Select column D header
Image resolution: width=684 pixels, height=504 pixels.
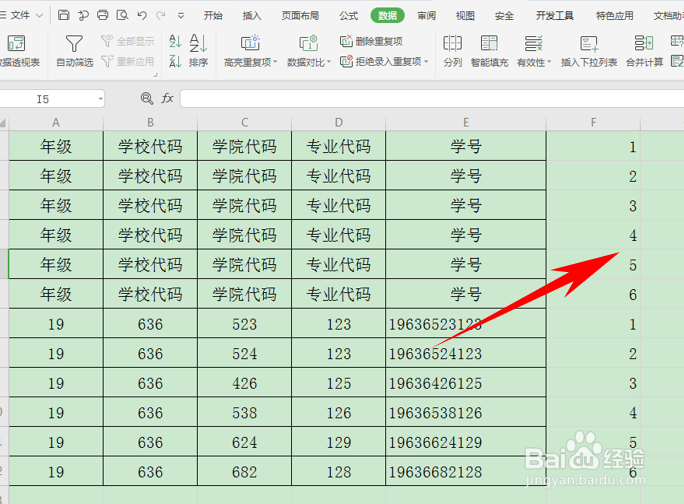pyautogui.click(x=339, y=123)
